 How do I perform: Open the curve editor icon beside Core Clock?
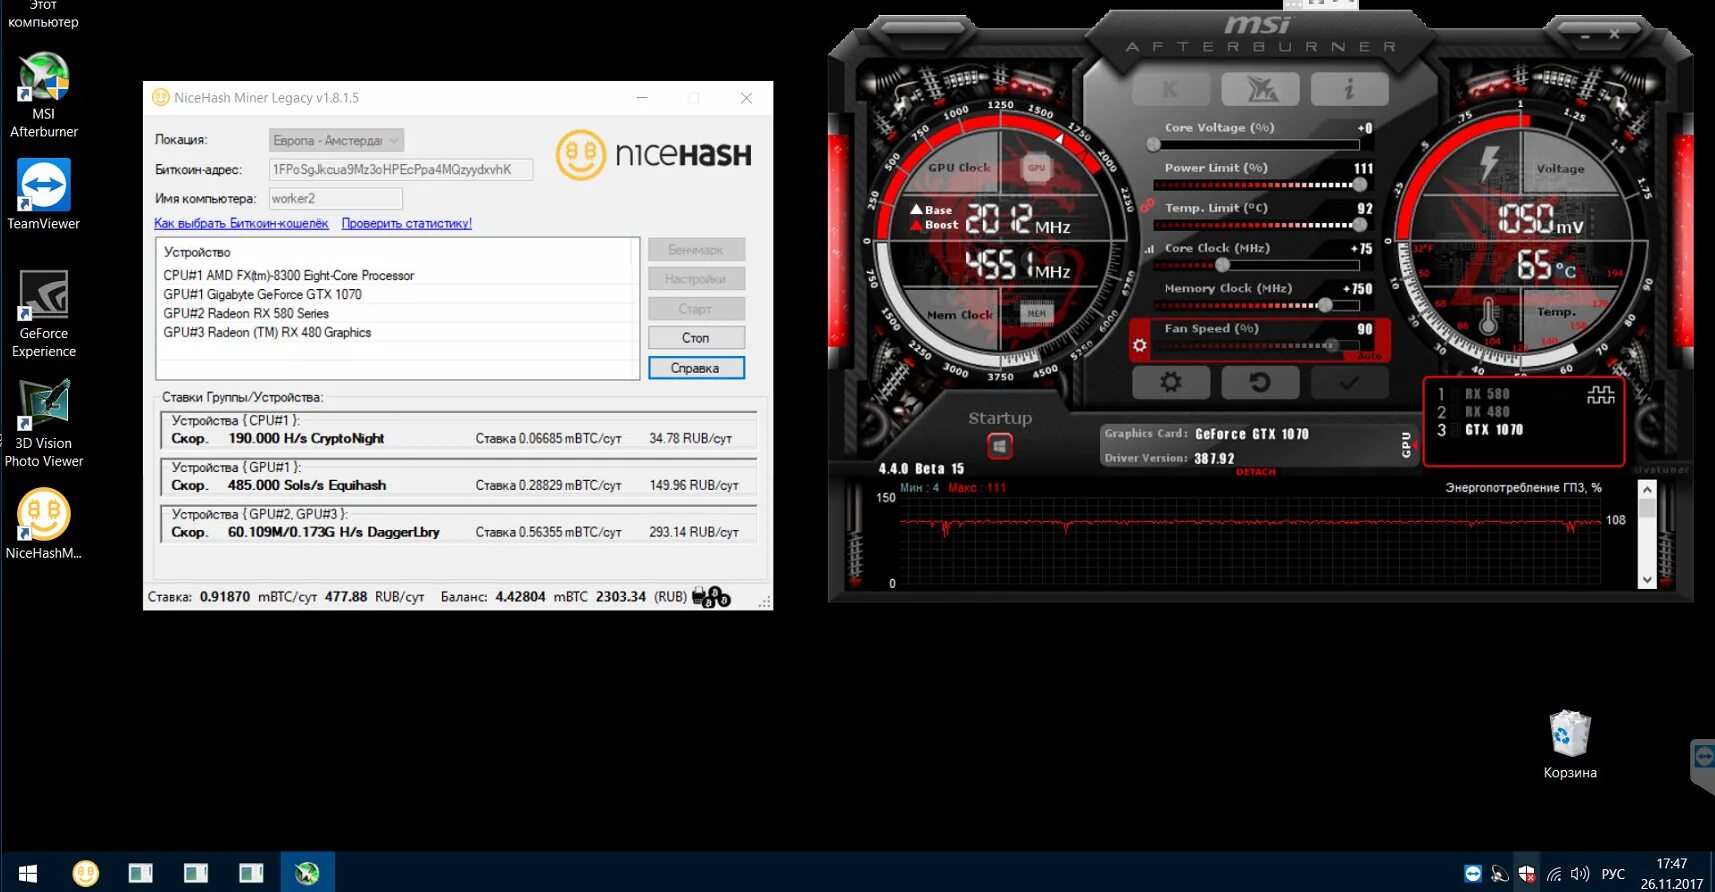click(1149, 249)
